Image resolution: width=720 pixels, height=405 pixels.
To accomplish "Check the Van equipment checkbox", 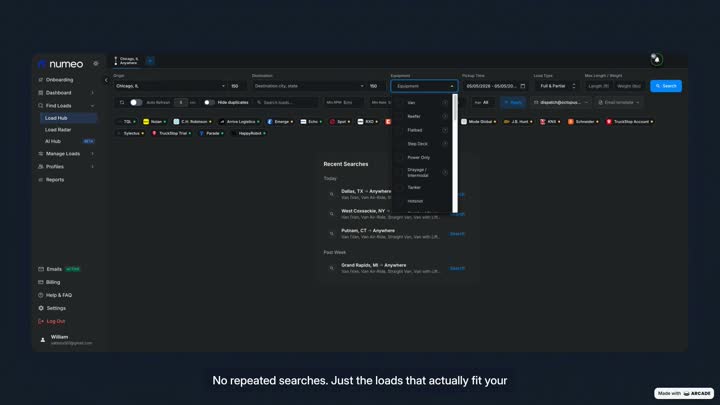I will pos(400,103).
